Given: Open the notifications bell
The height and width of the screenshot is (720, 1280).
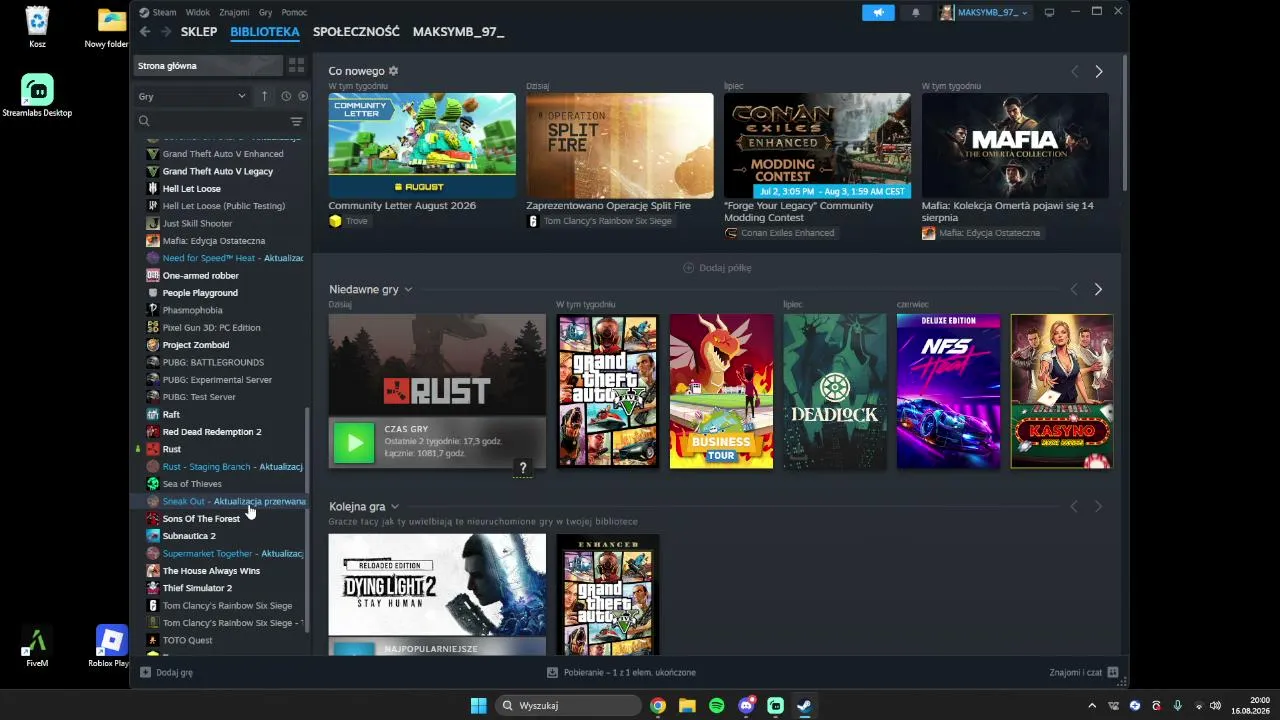Looking at the screenshot, I should (916, 12).
